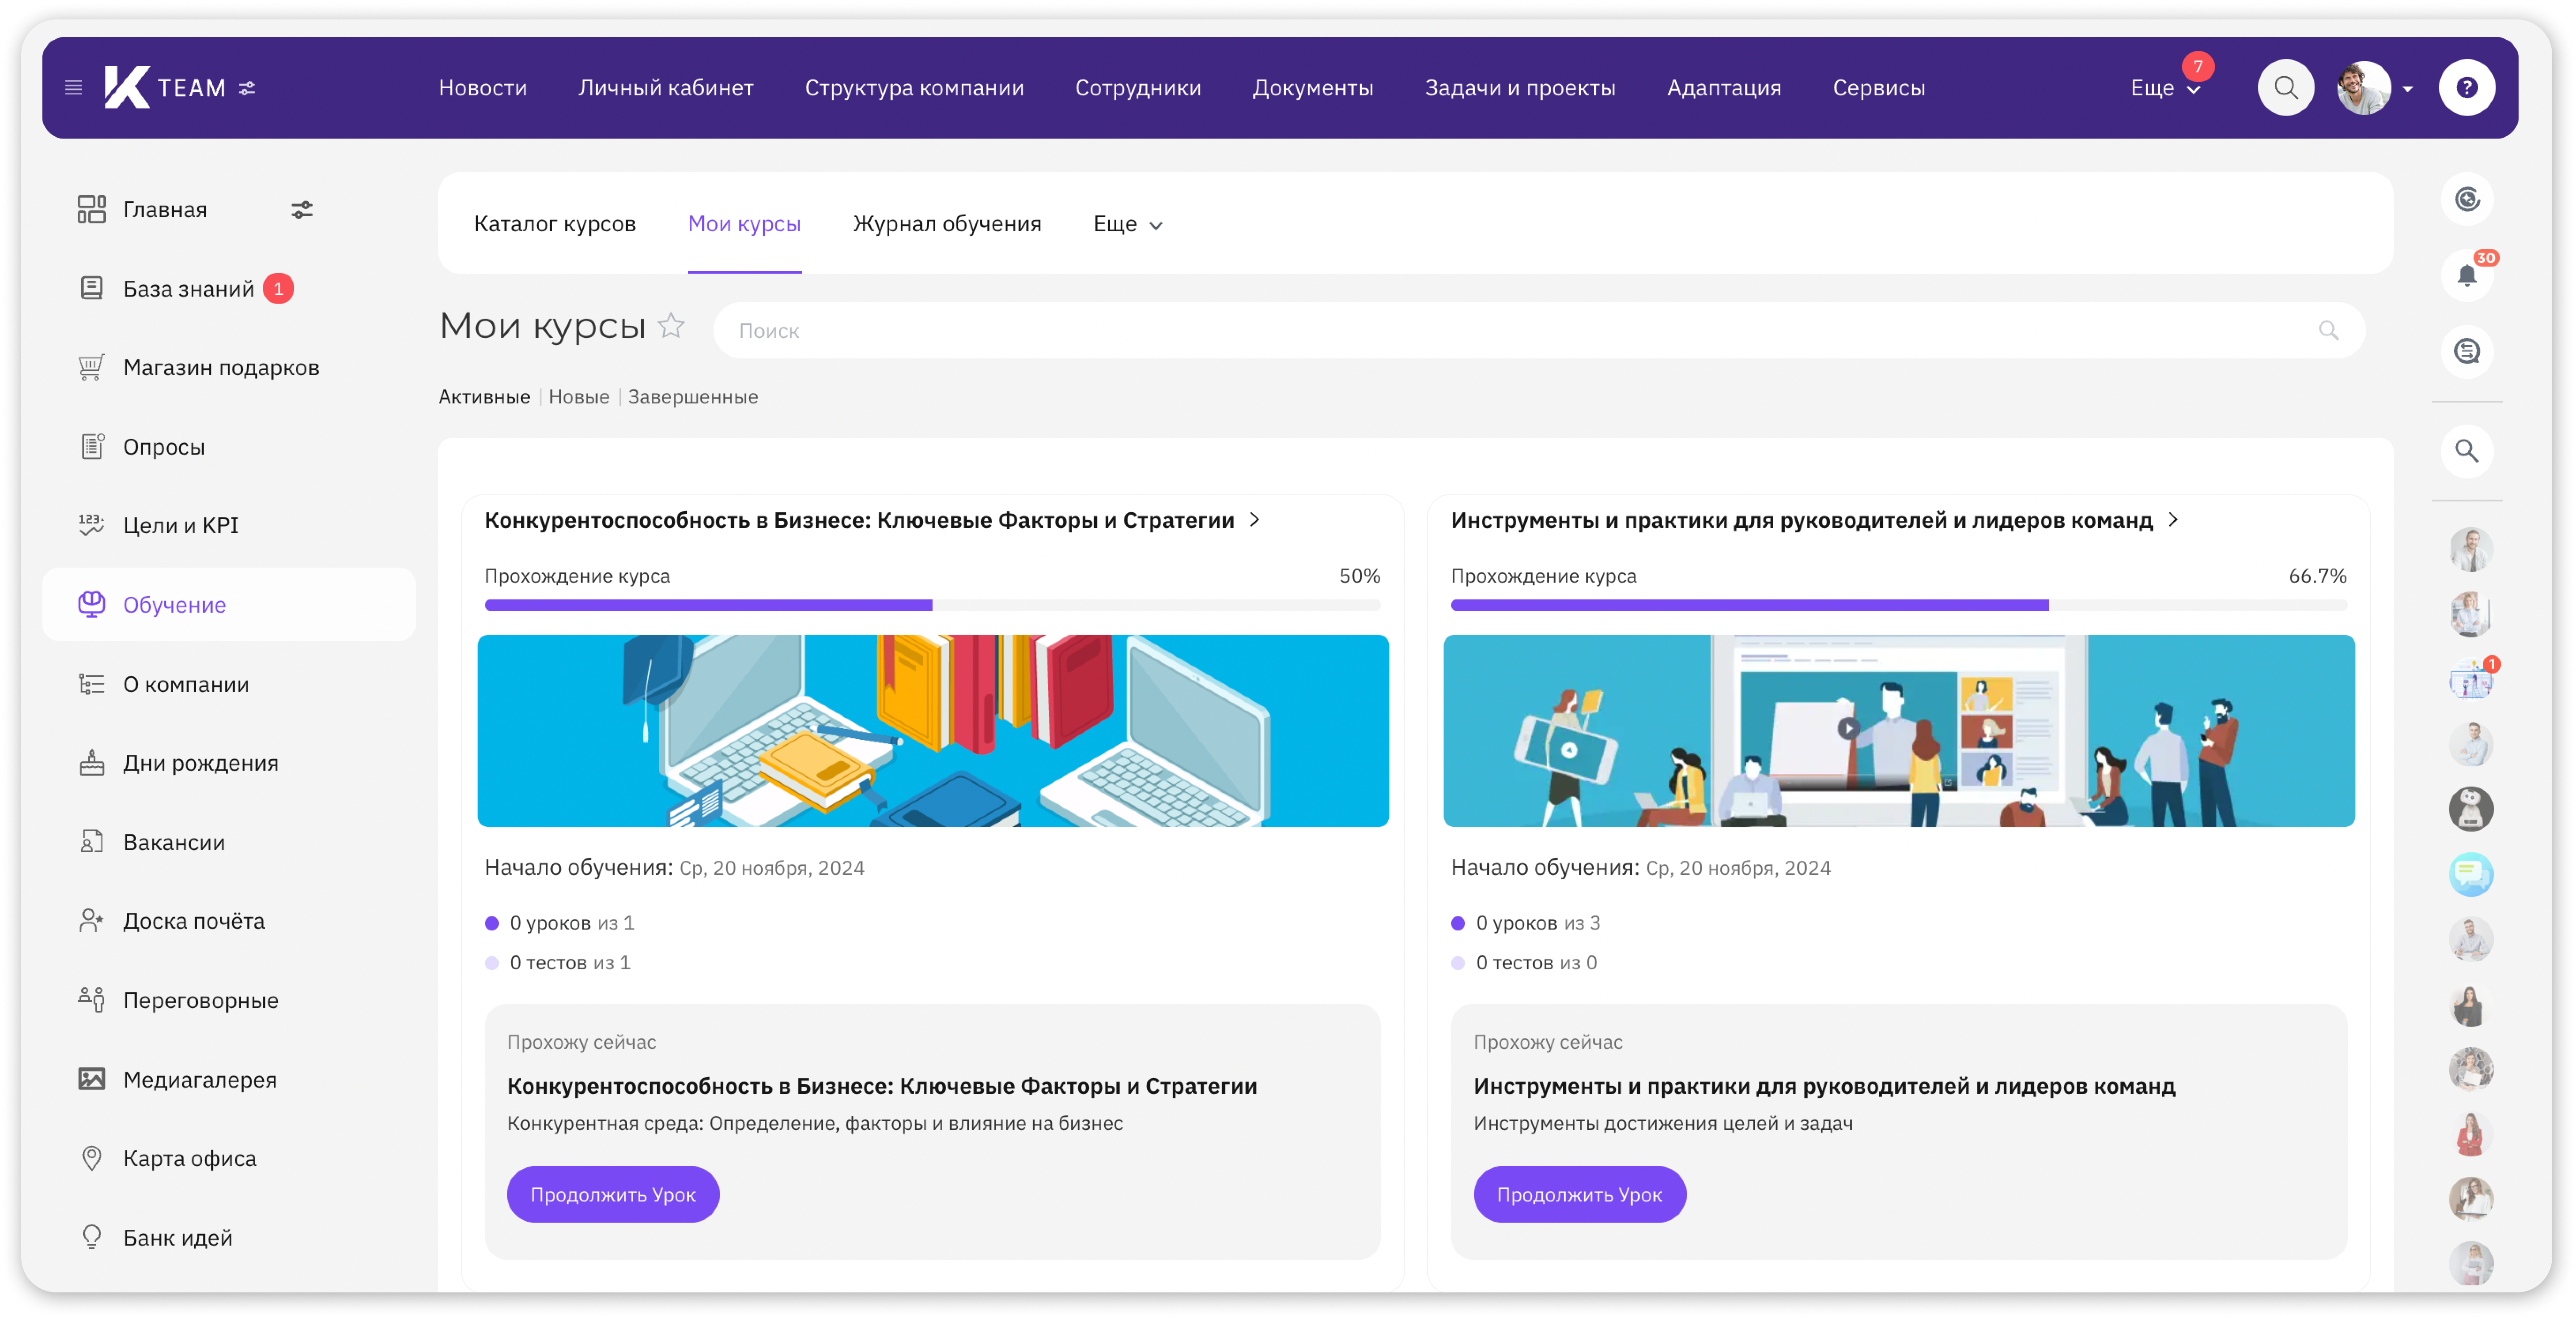Viewport: 2576px width, 1318px height.
Task: Open the chat messages icon in right panel
Action: click(x=2467, y=351)
